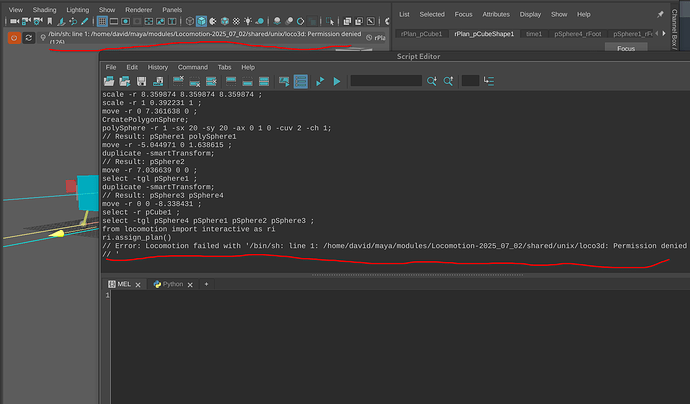Toggle the Field Chart icon
This screenshot has width=690, height=404.
(149, 21)
